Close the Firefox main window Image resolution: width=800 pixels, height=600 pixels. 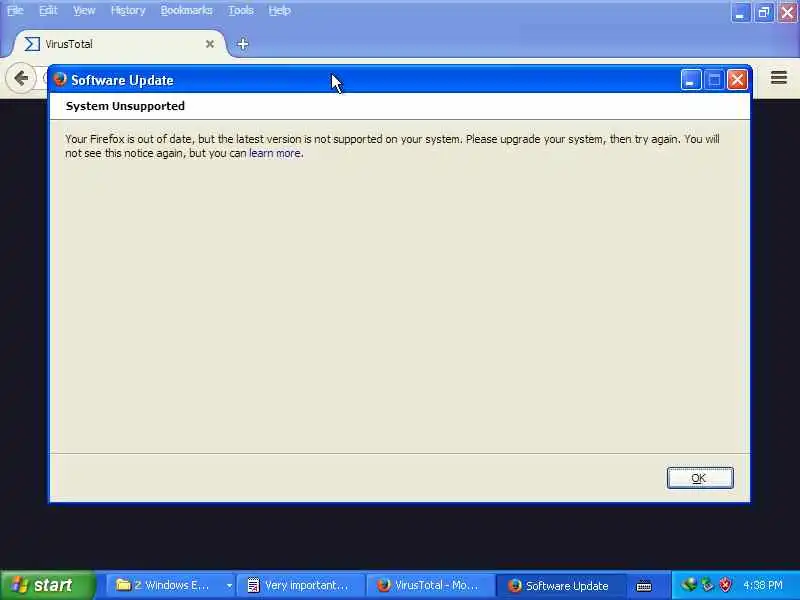[787, 12]
